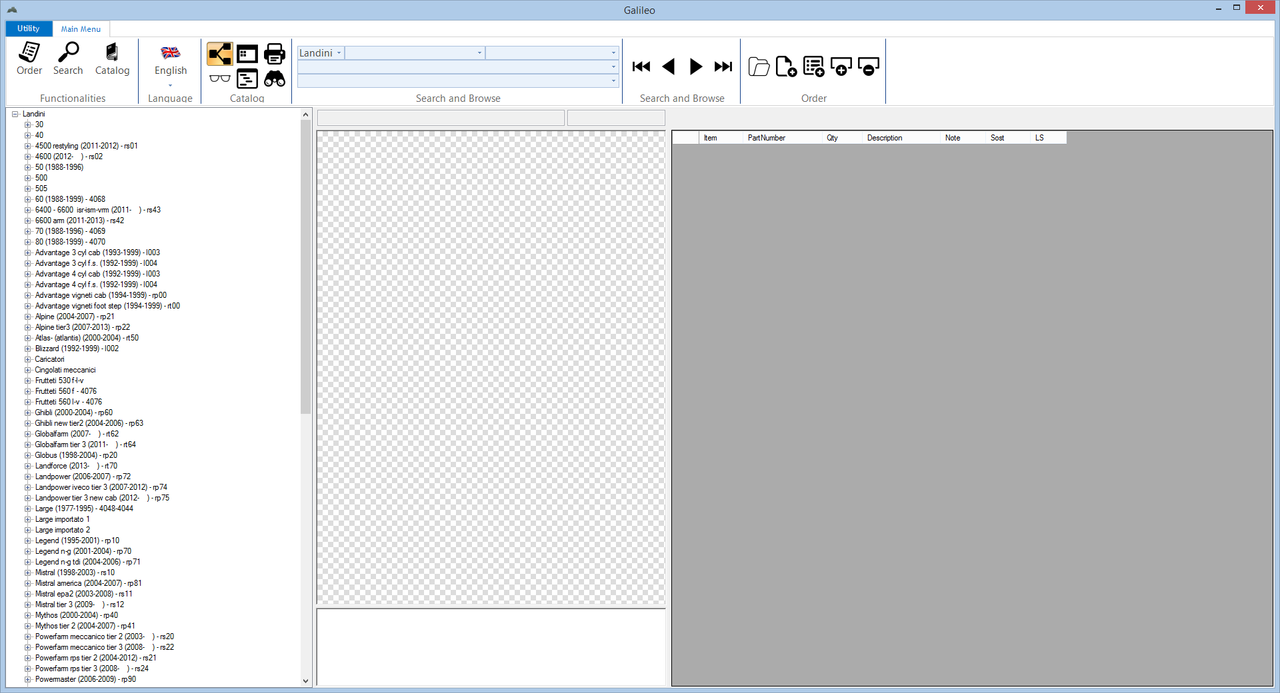This screenshot has width=1280, height=693.
Task: Jump to last record arrow
Action: pyautogui.click(x=723, y=67)
